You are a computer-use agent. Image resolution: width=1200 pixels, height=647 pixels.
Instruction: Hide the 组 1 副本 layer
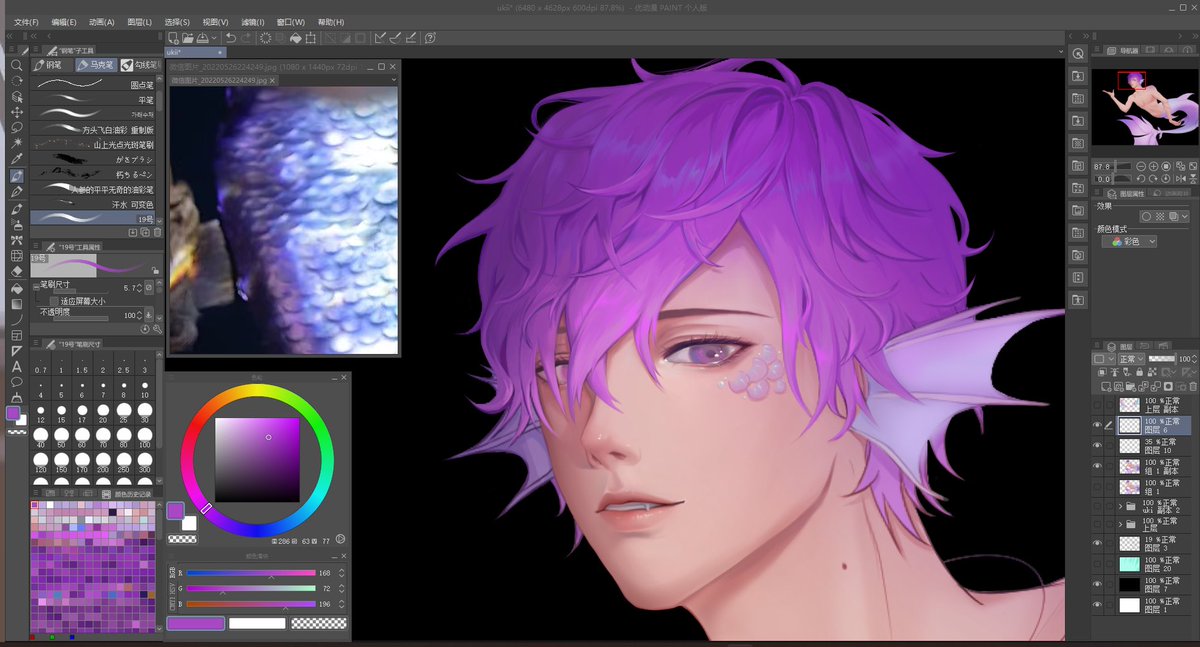1097,466
